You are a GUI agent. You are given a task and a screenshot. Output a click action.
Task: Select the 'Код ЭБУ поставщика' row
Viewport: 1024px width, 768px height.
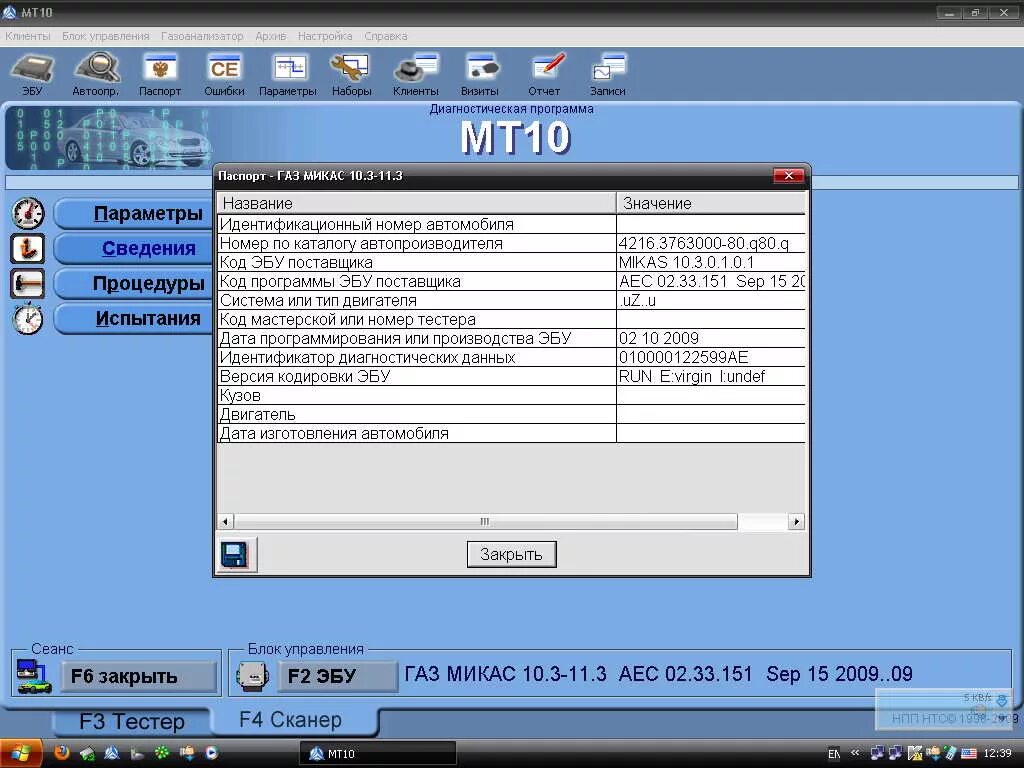(x=511, y=263)
